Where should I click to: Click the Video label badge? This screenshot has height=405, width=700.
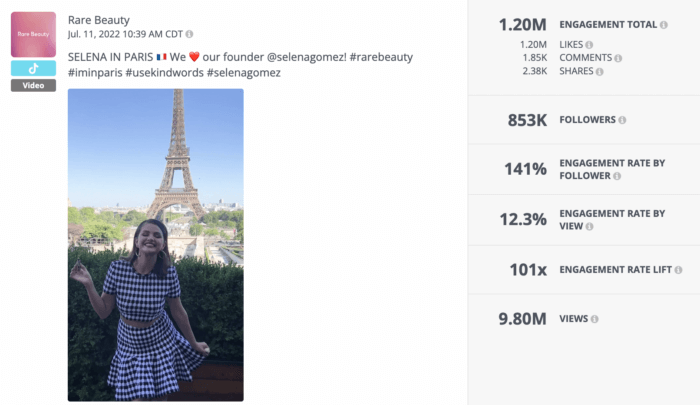click(33, 85)
